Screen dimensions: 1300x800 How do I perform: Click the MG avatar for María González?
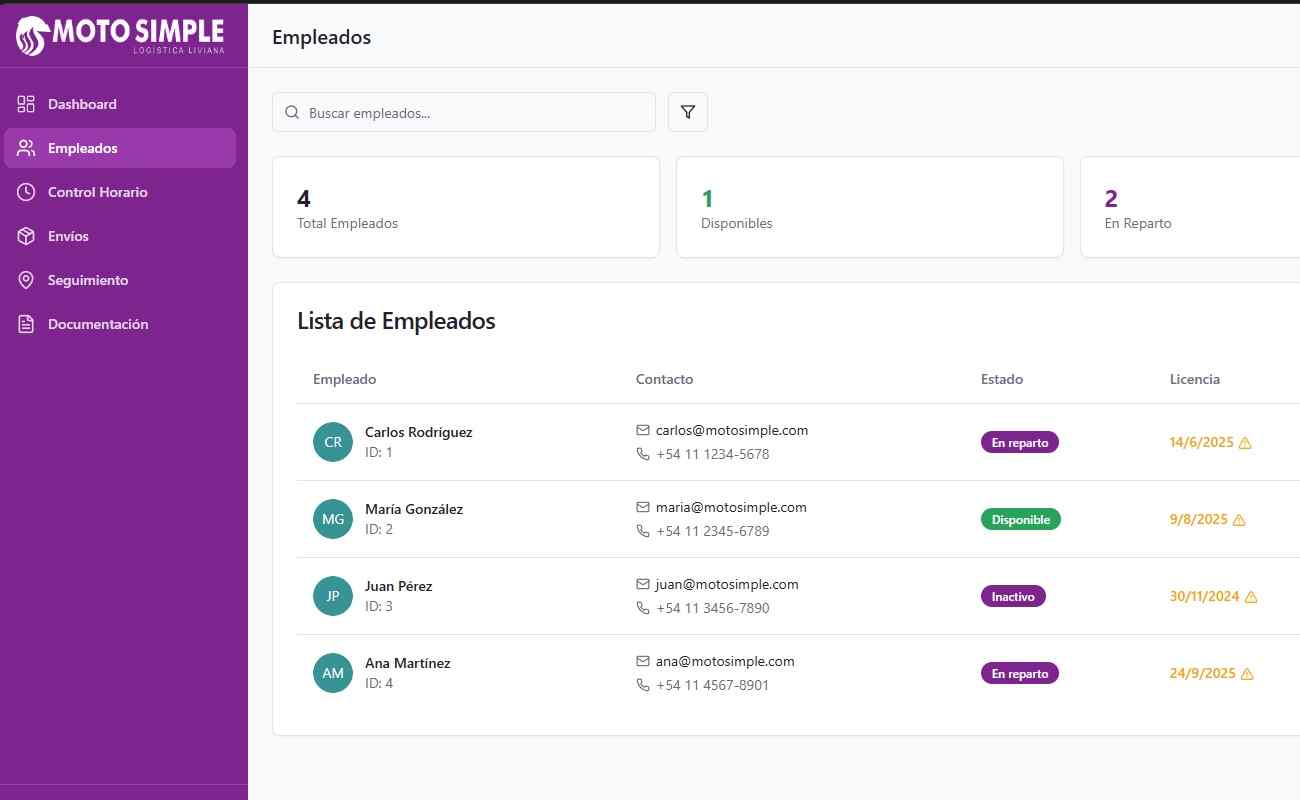click(x=333, y=519)
